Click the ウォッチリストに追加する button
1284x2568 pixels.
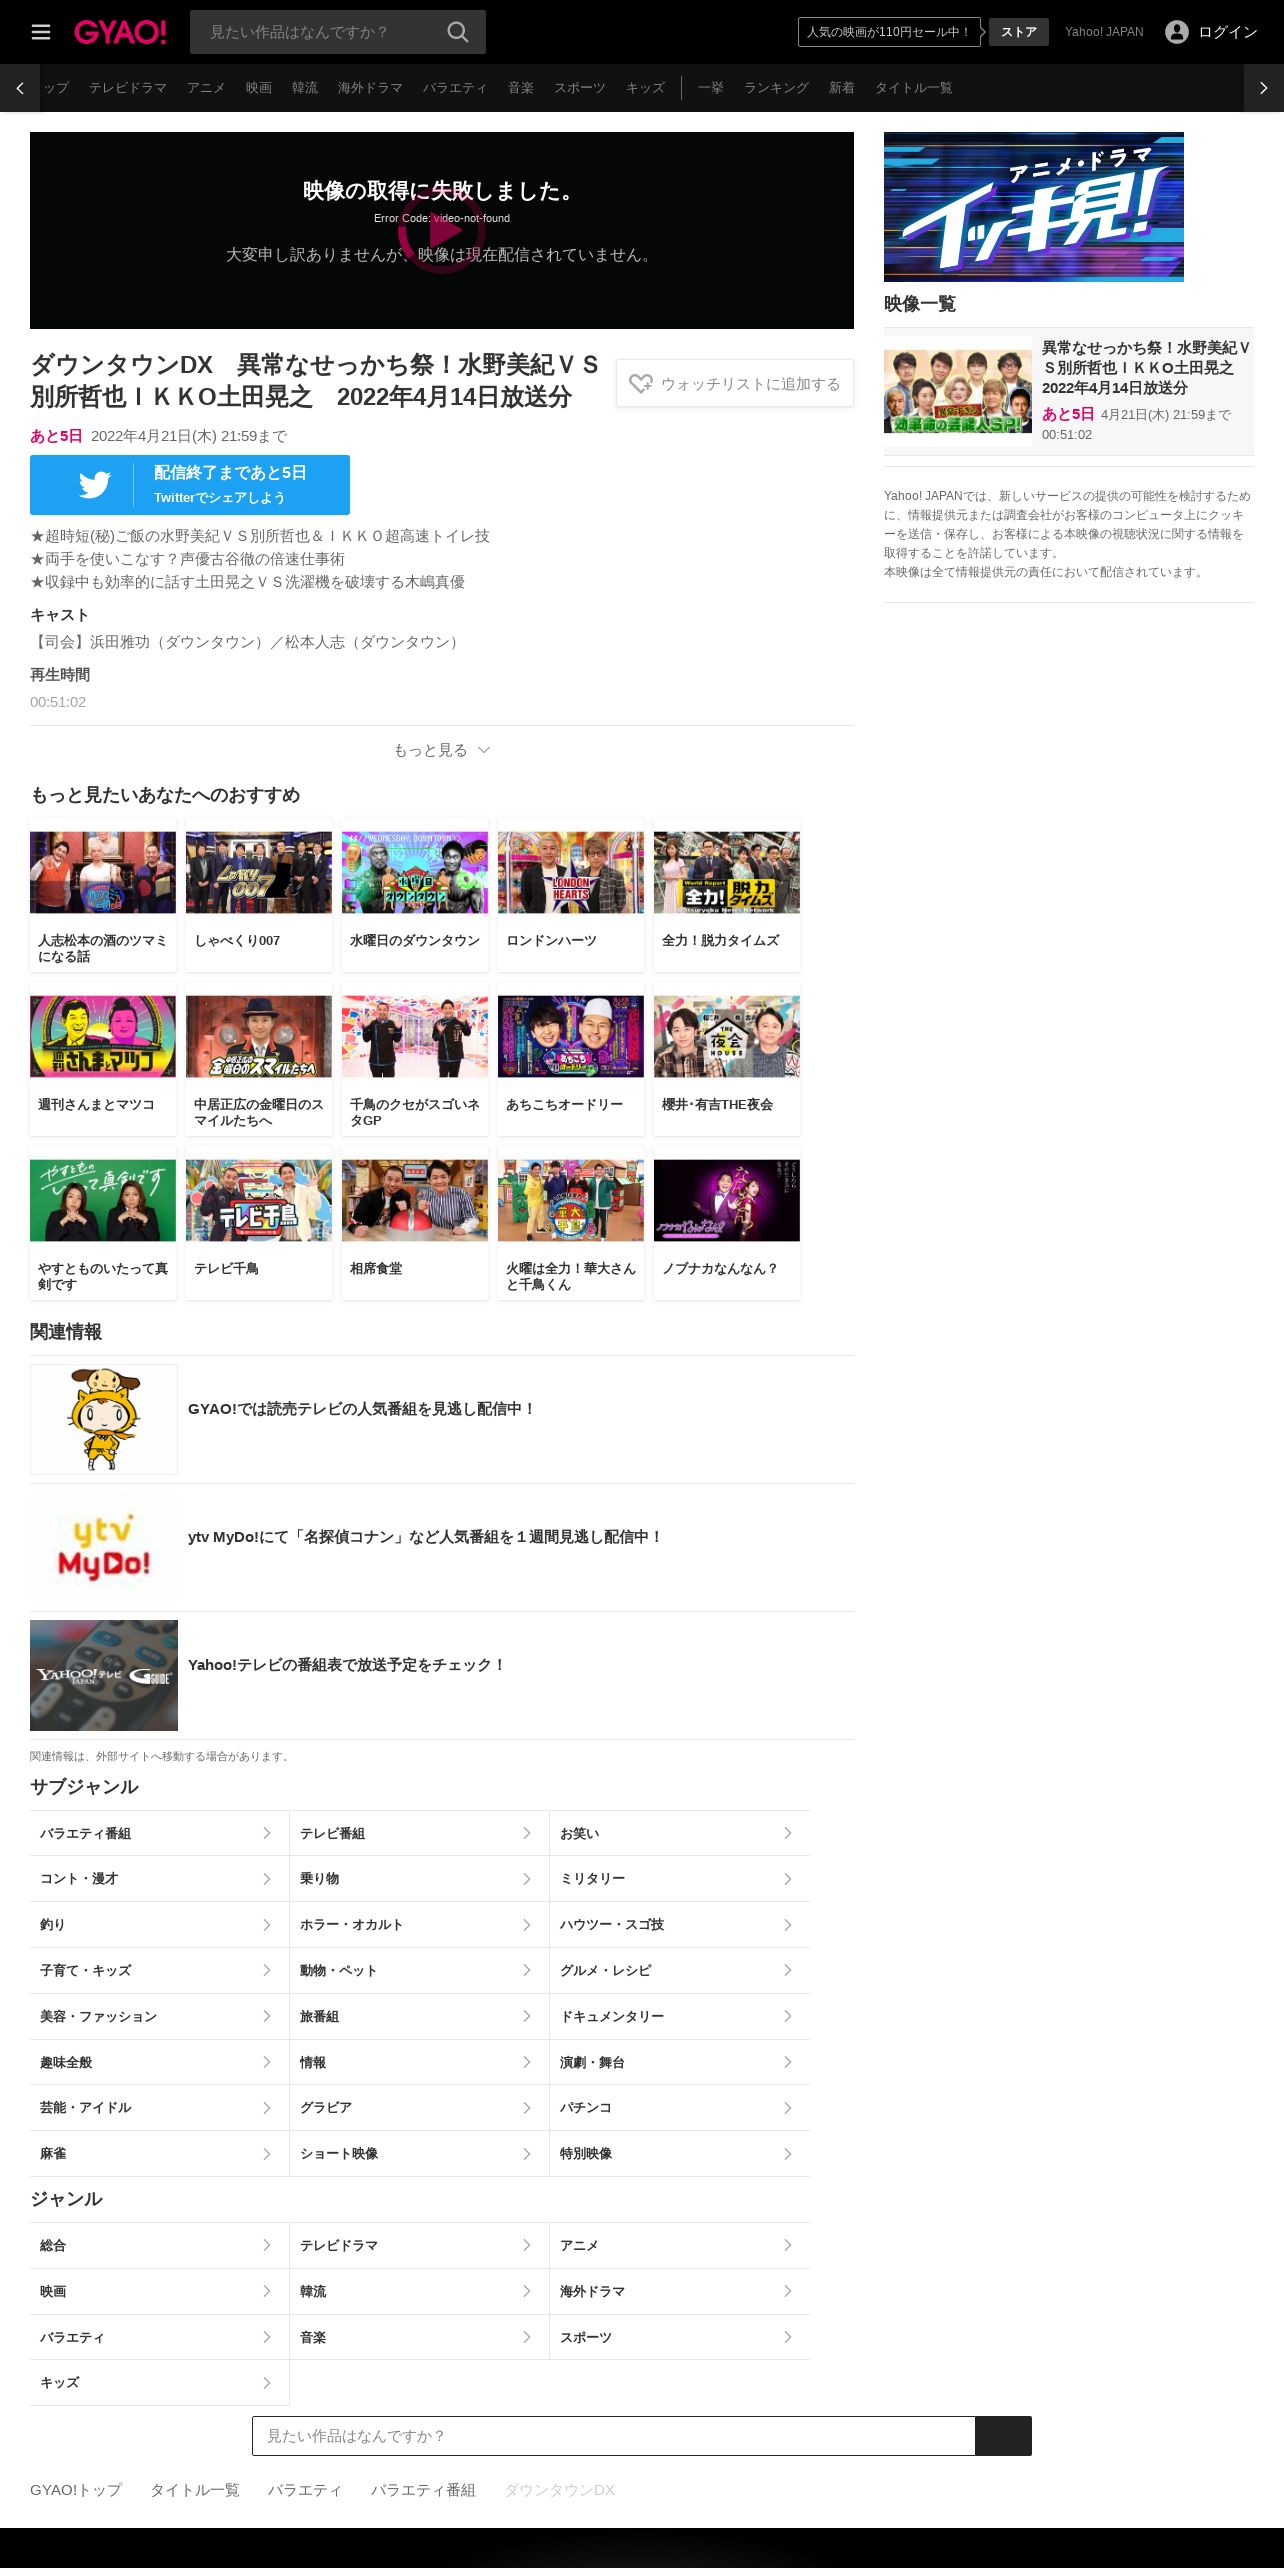(x=735, y=384)
